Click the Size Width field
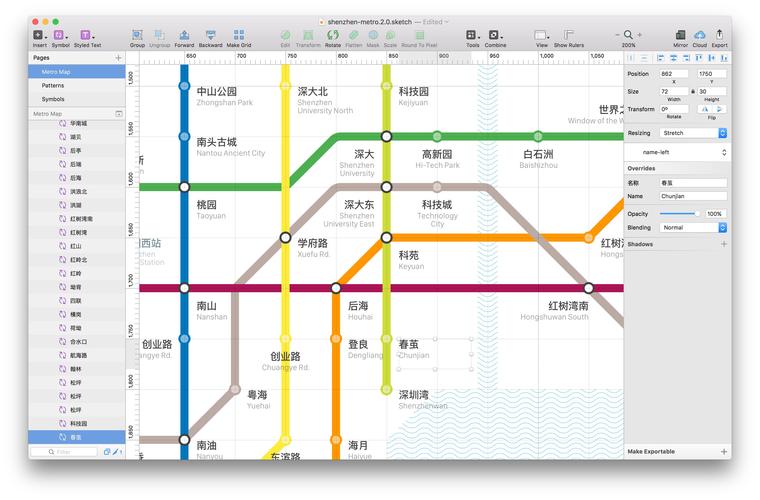 (x=674, y=91)
